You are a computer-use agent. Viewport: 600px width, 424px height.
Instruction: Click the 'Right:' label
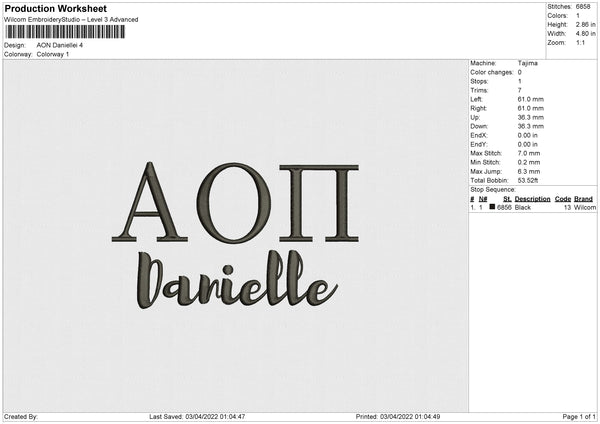[x=478, y=108]
